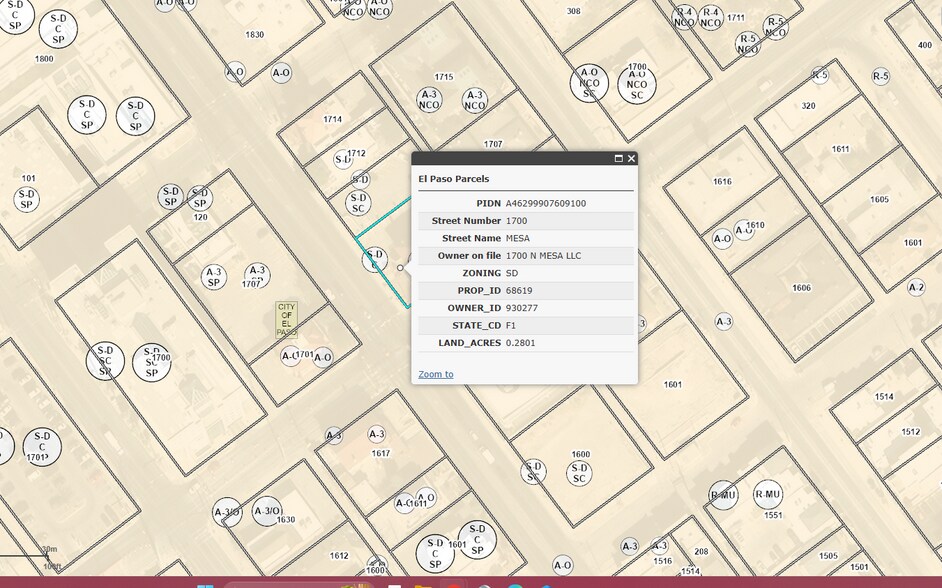This screenshot has height=588, width=942.
Task: Click the City of El Paso map label
Action: tap(287, 319)
